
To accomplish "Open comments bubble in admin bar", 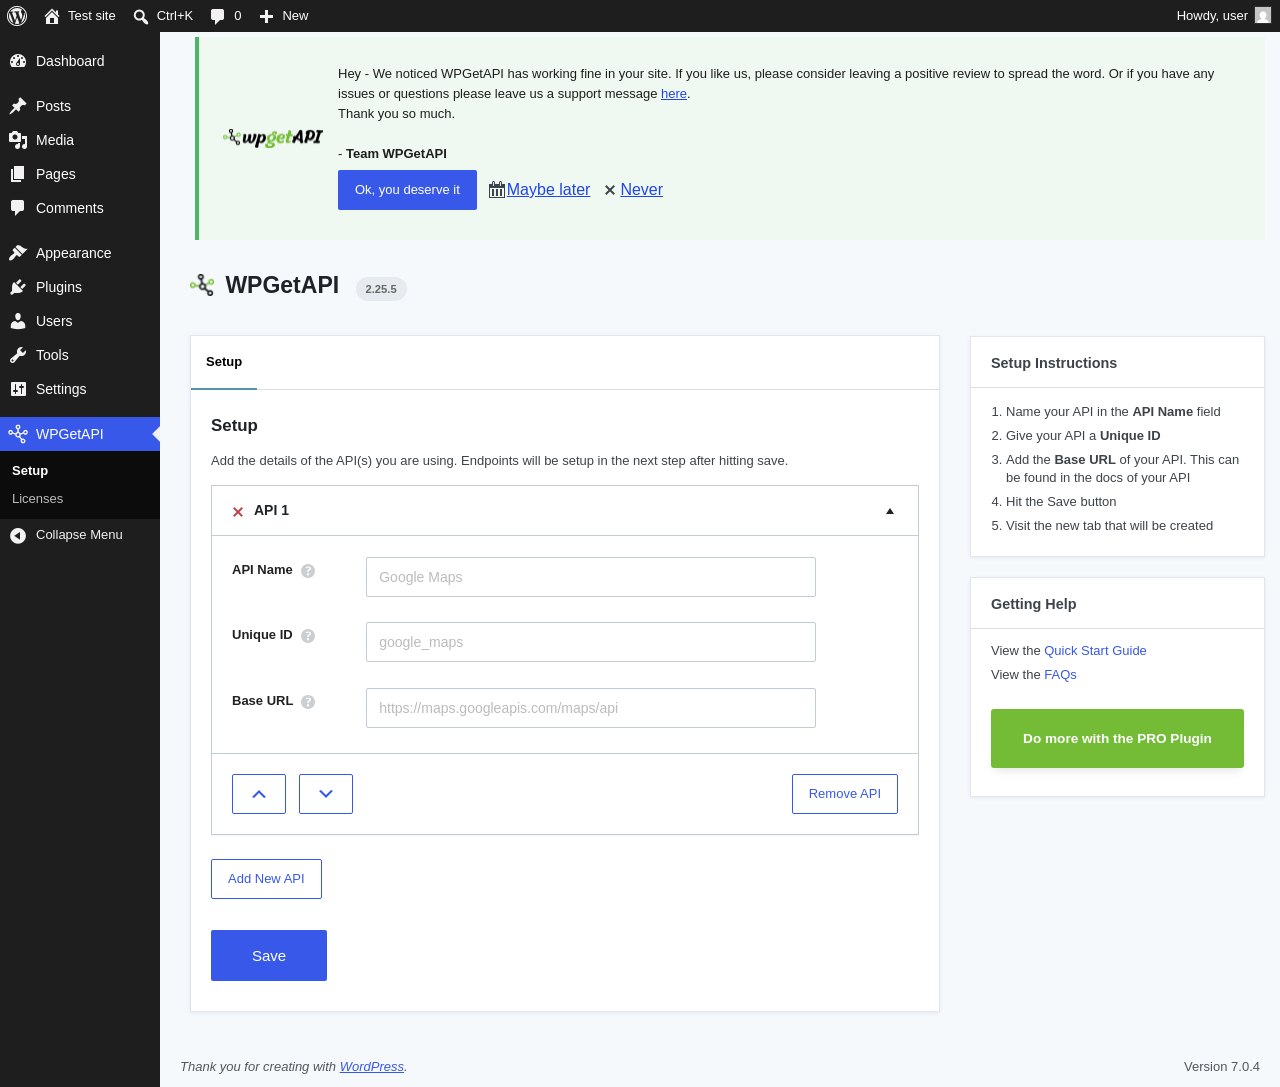I will 217,16.
